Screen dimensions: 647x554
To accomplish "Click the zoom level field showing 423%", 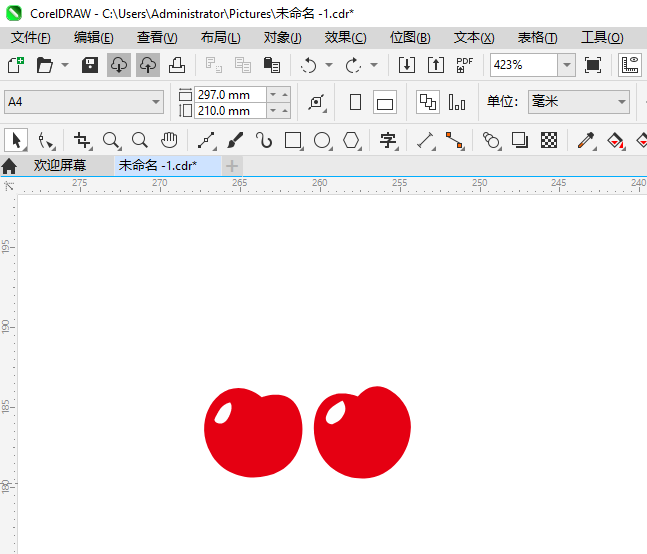I will point(524,65).
